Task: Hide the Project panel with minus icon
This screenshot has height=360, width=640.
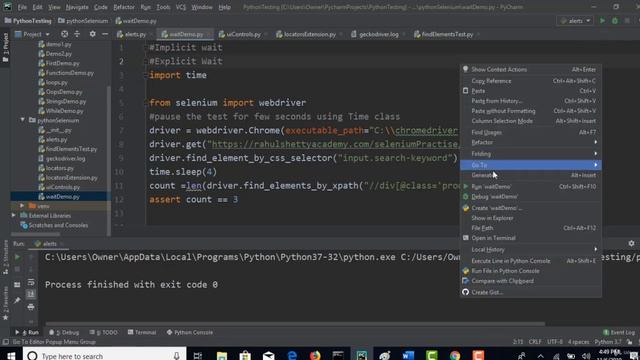Action: (x=105, y=34)
